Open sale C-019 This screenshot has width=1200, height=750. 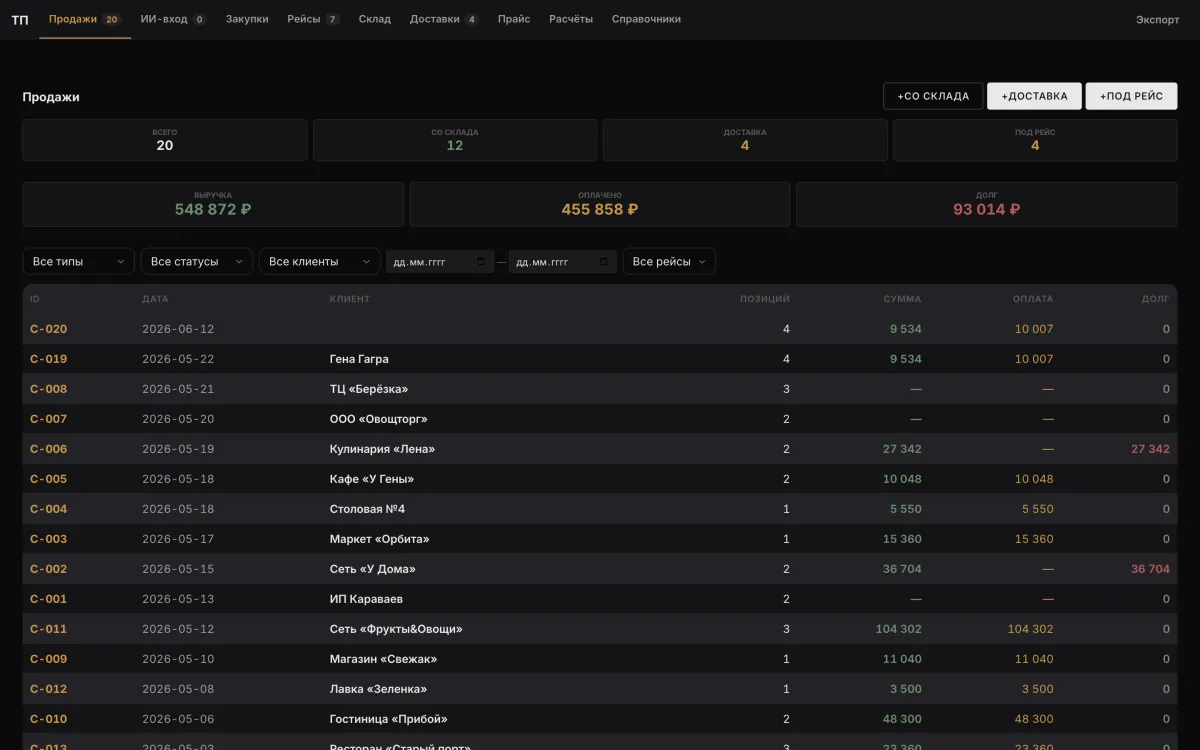[x=49, y=359]
